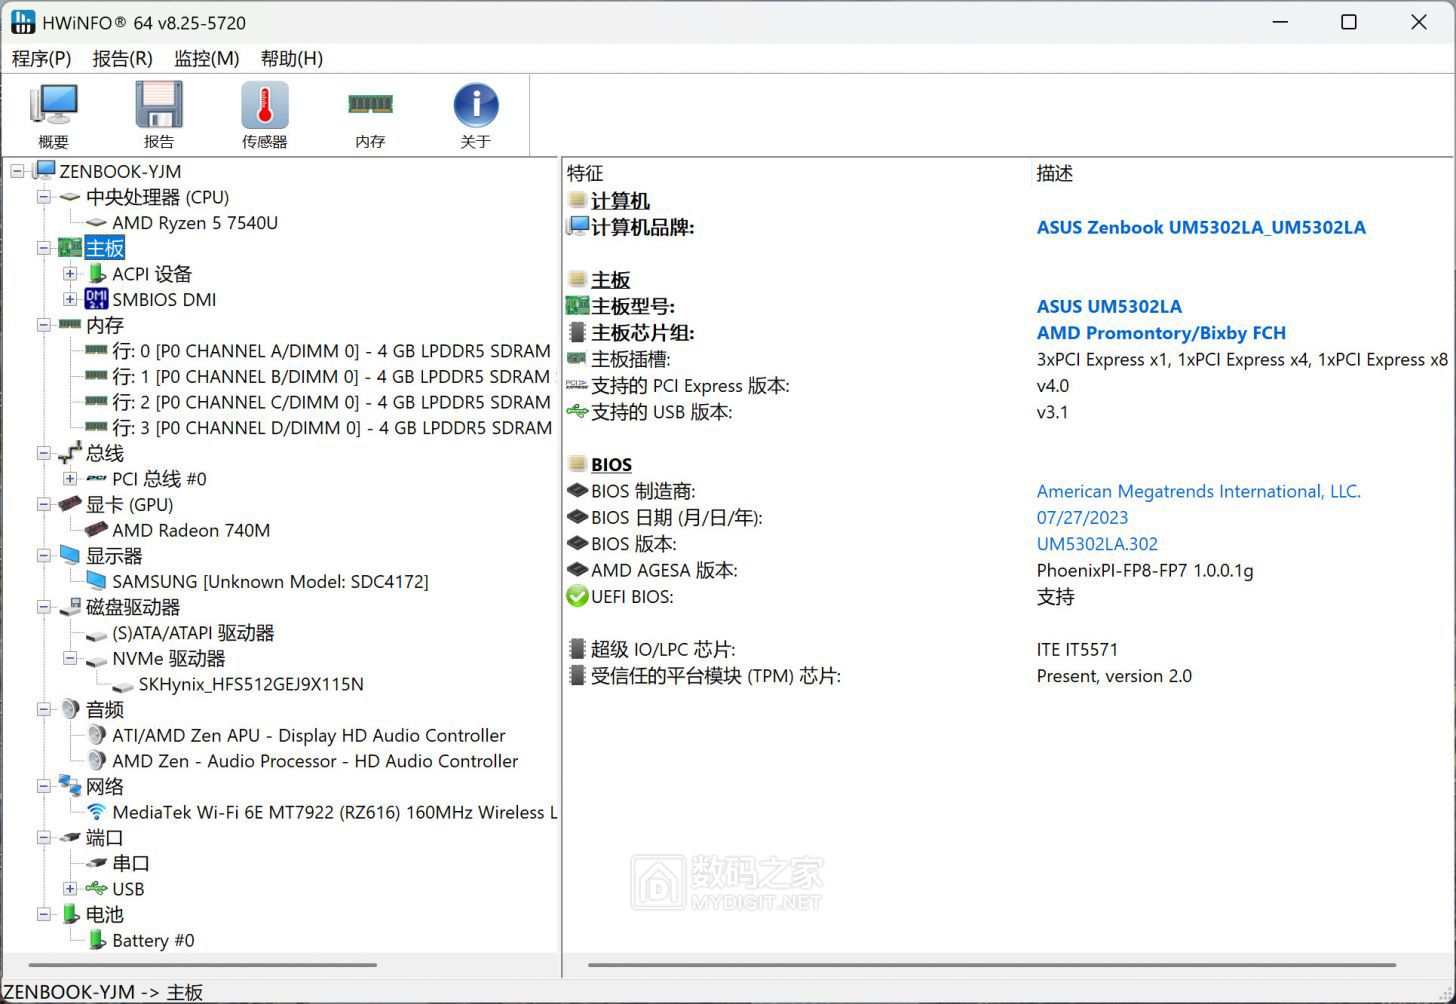Screen dimensions: 1456x1004
Task: Click the 主板型号 board icon in details
Action: pos(577,306)
